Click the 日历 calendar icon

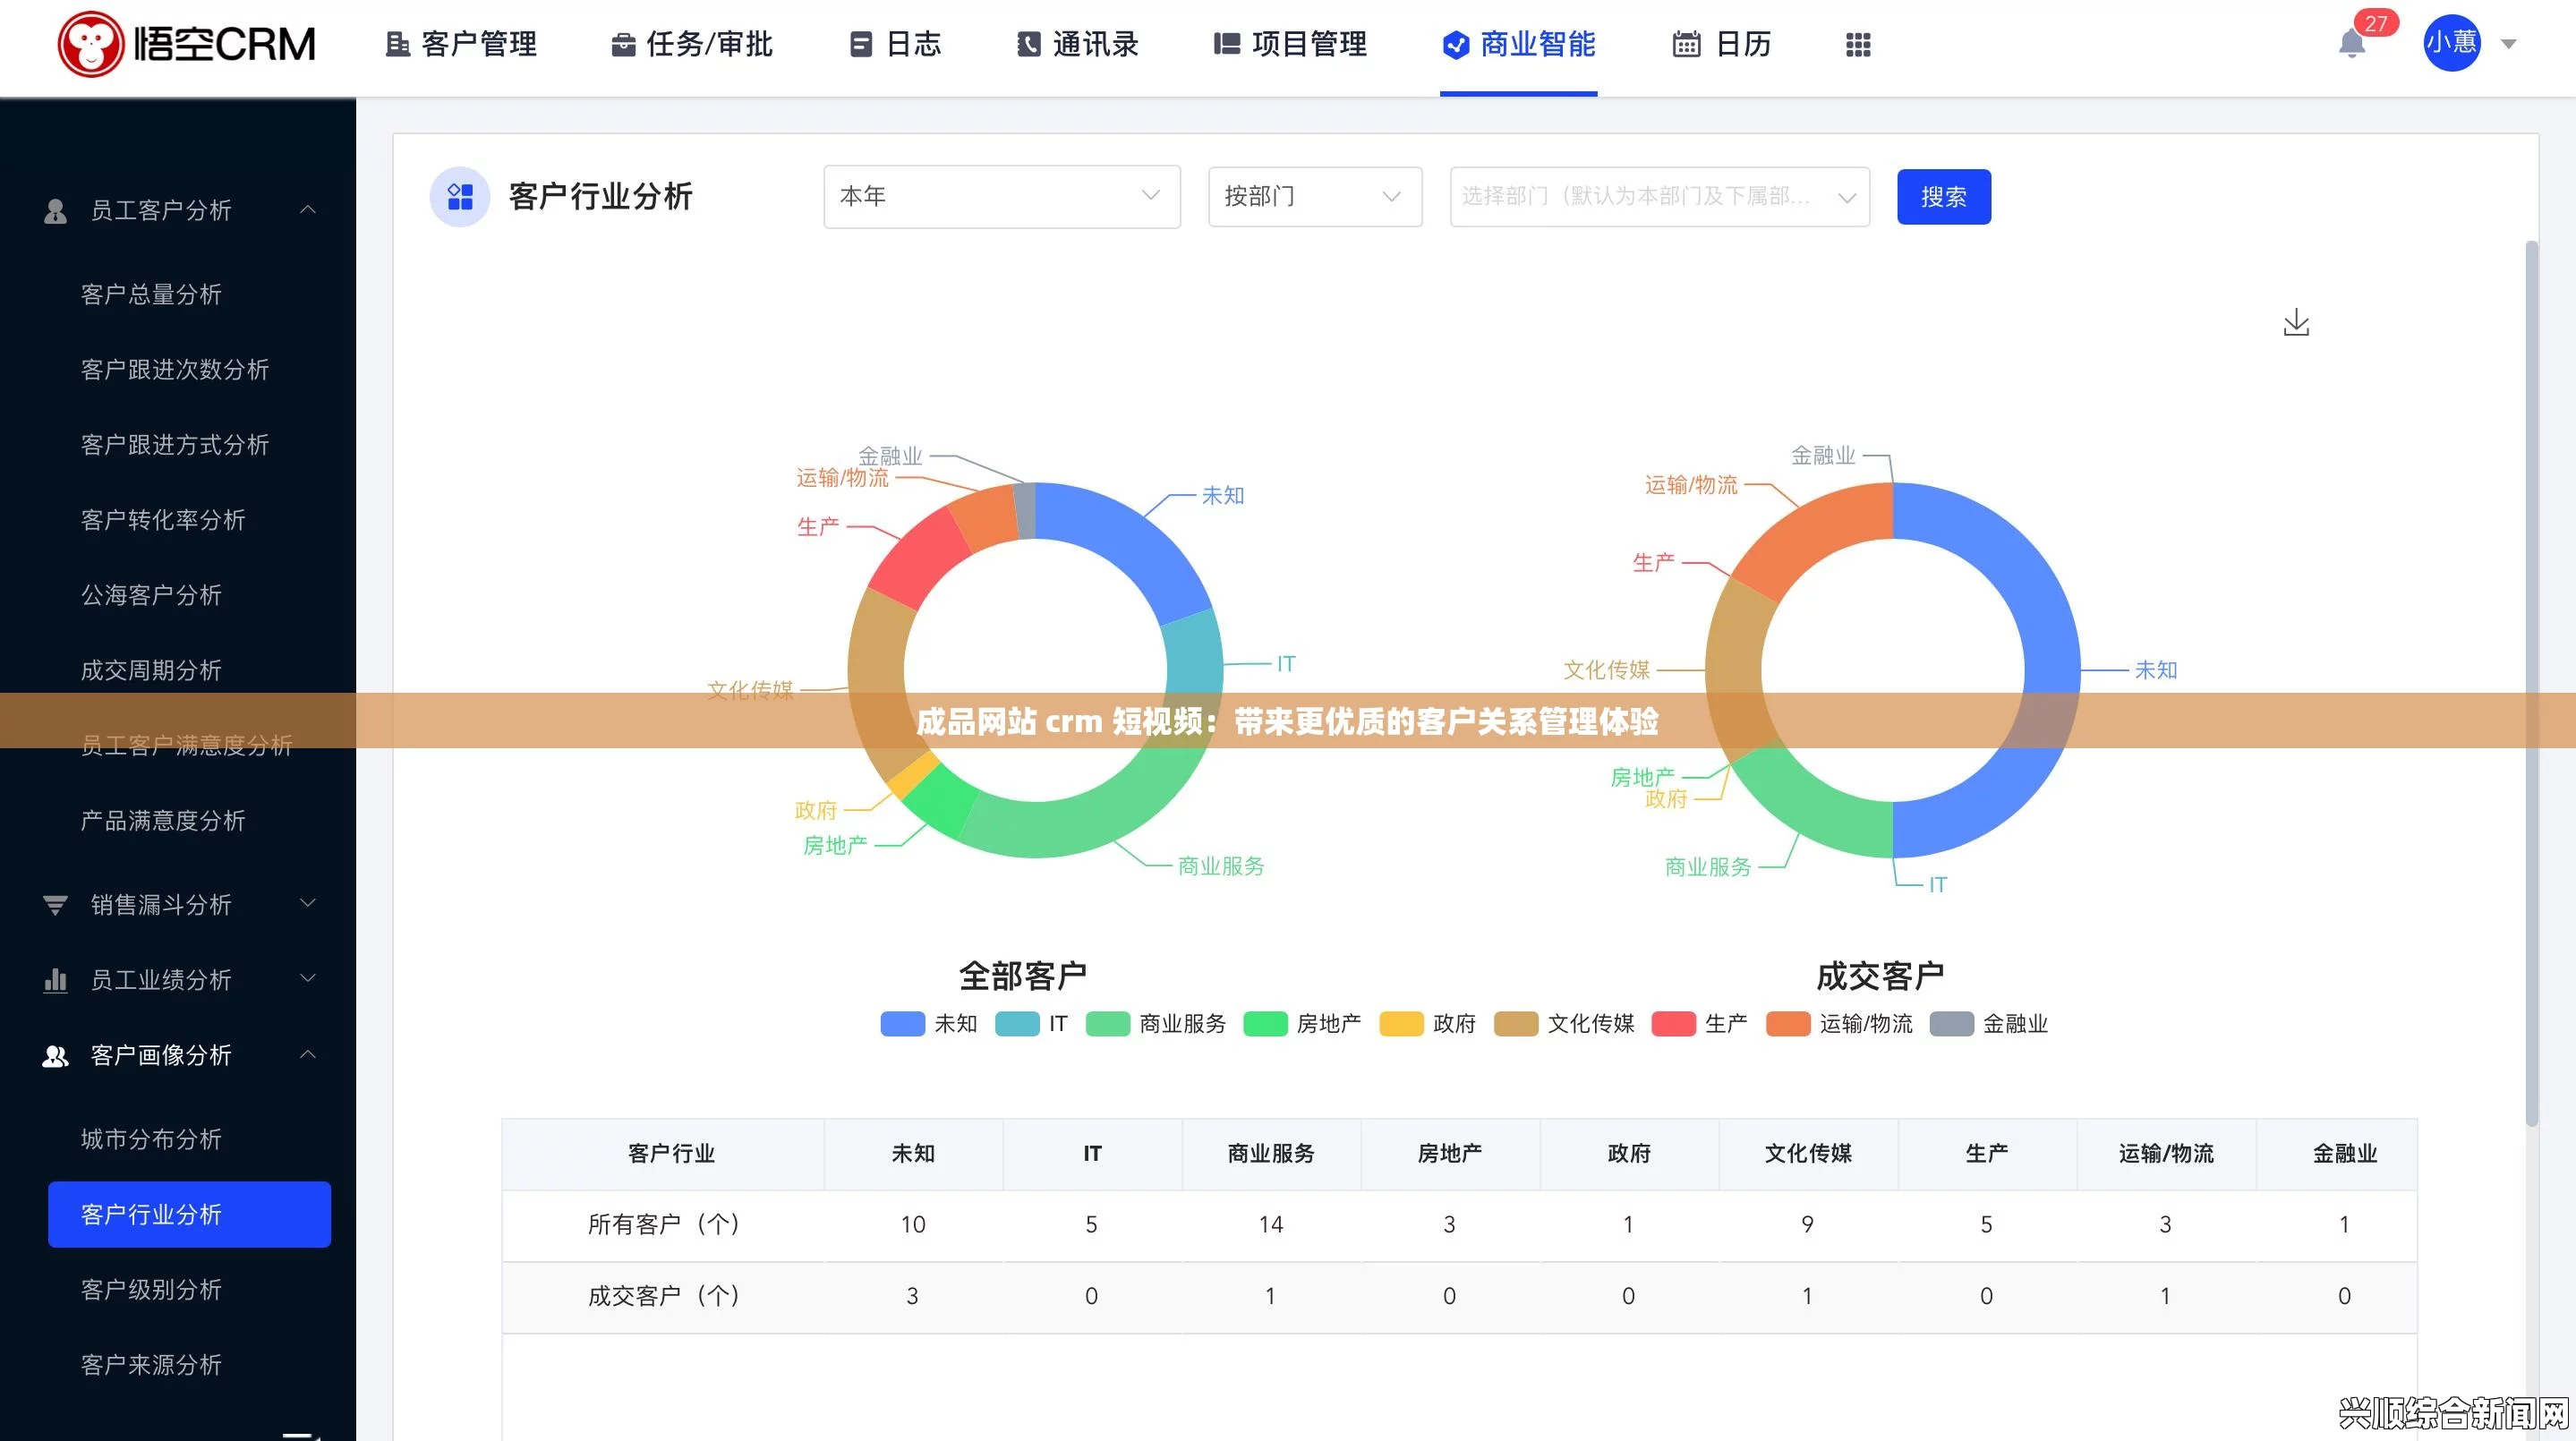(1686, 45)
